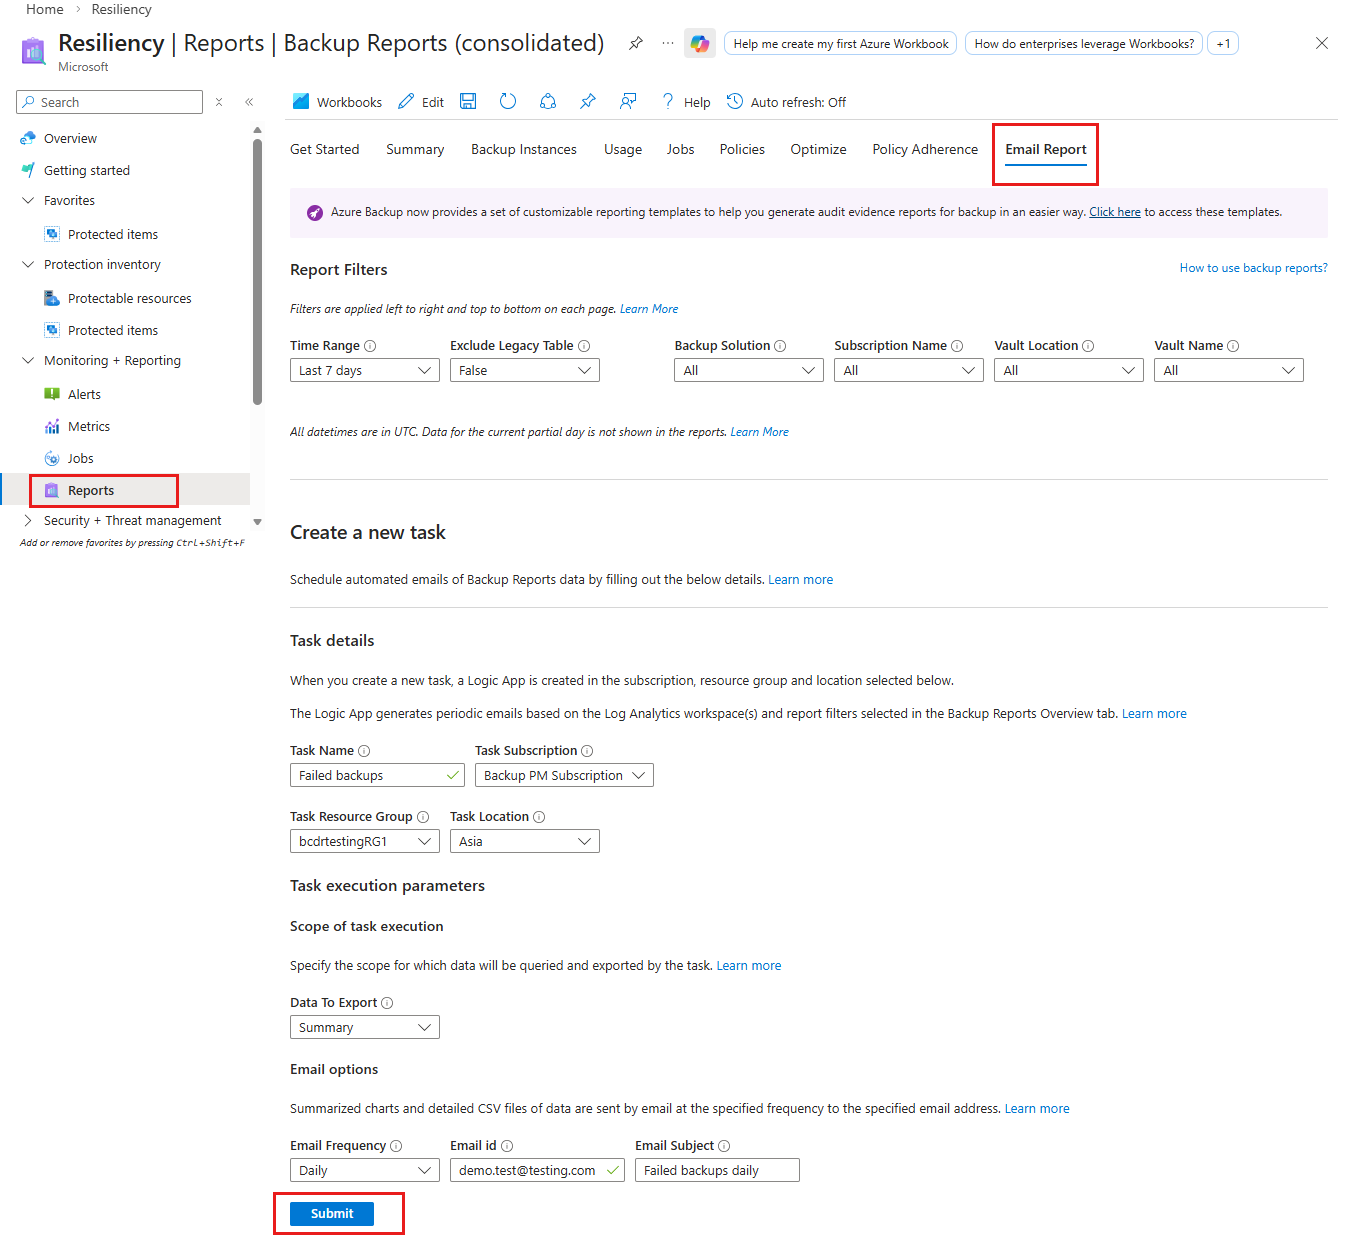
Task: Show info for Exclude Legacy Table
Action: coord(584,346)
